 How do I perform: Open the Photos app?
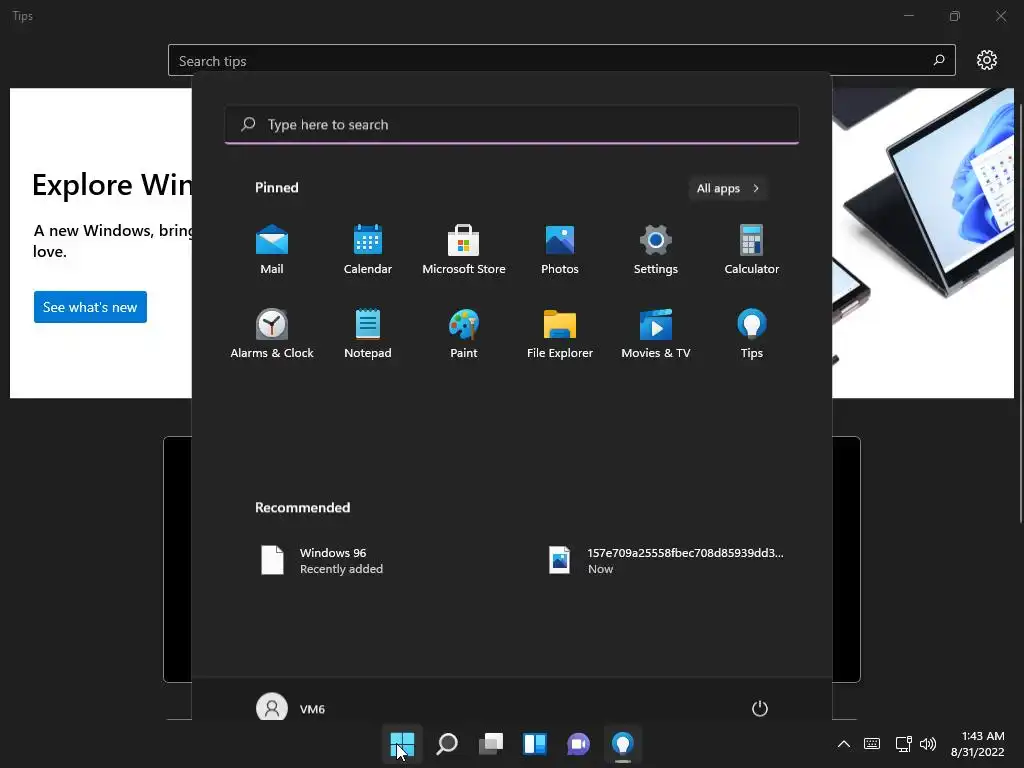point(560,249)
